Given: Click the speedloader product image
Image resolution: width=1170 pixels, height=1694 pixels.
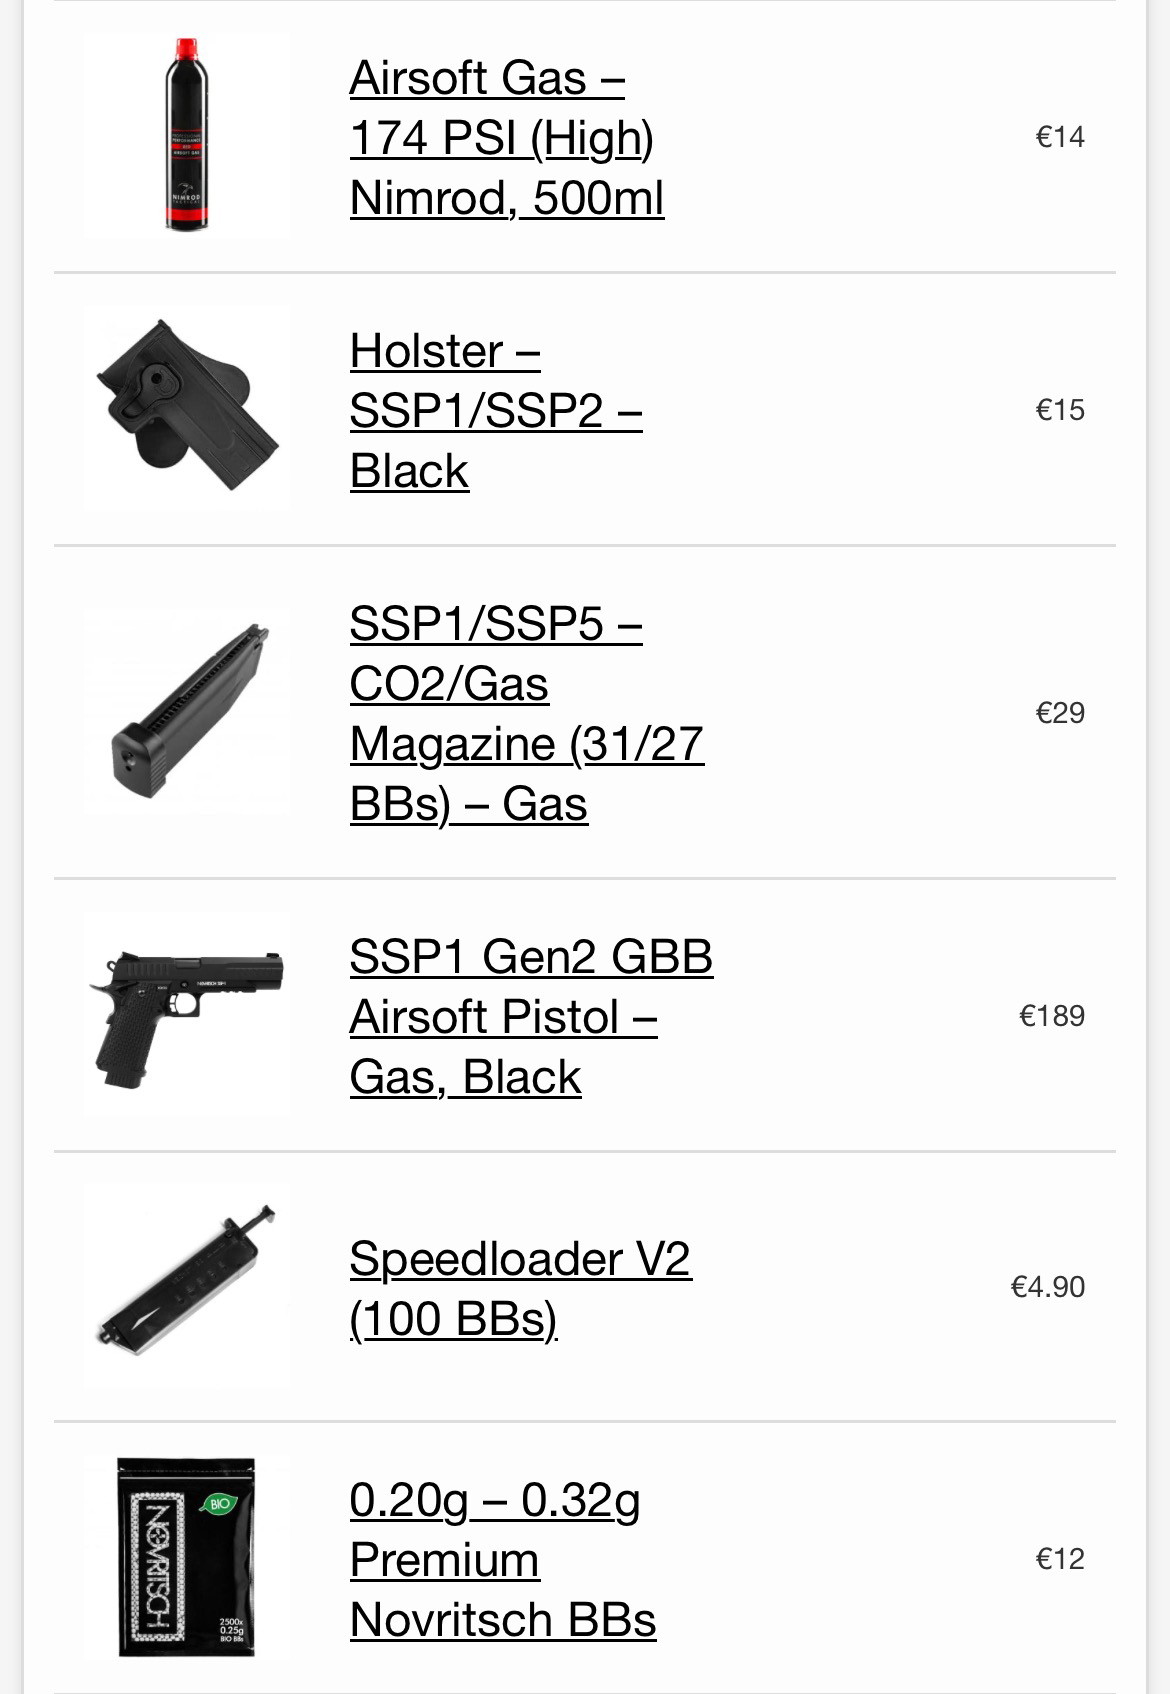Looking at the screenshot, I should [187, 1284].
